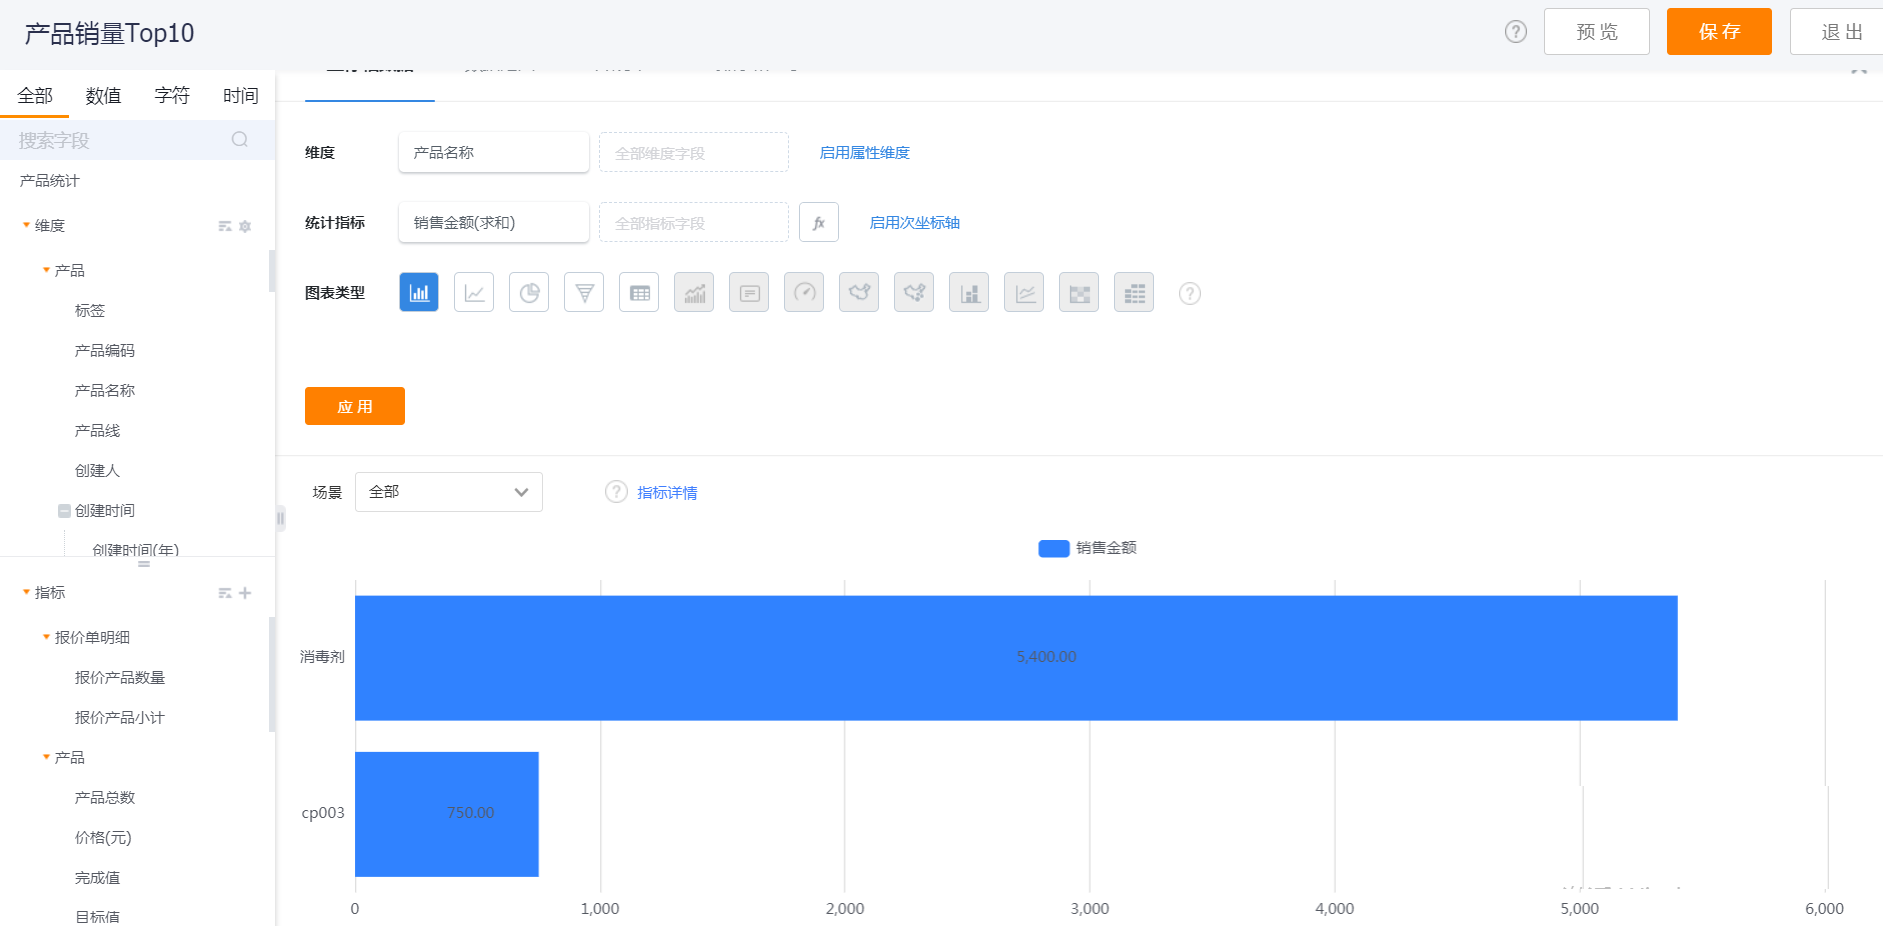The height and width of the screenshot is (926, 1883).
Task: Click the 启用属性维度 link
Action: tap(865, 153)
